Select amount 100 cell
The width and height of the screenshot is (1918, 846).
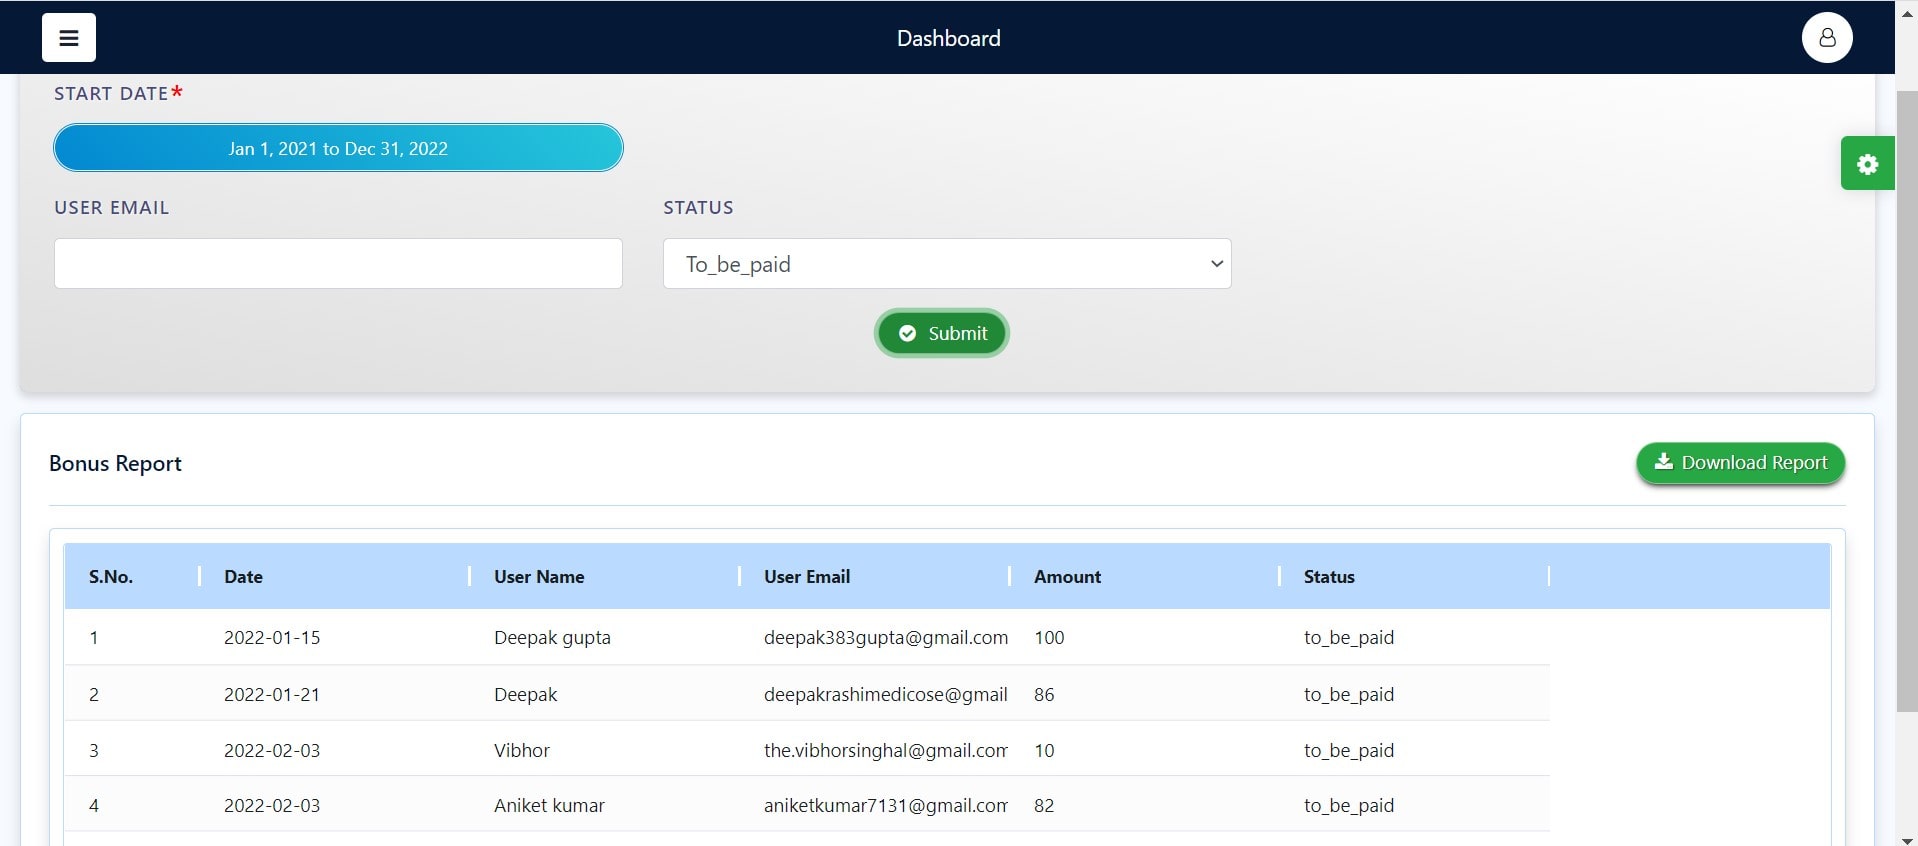tap(1049, 638)
